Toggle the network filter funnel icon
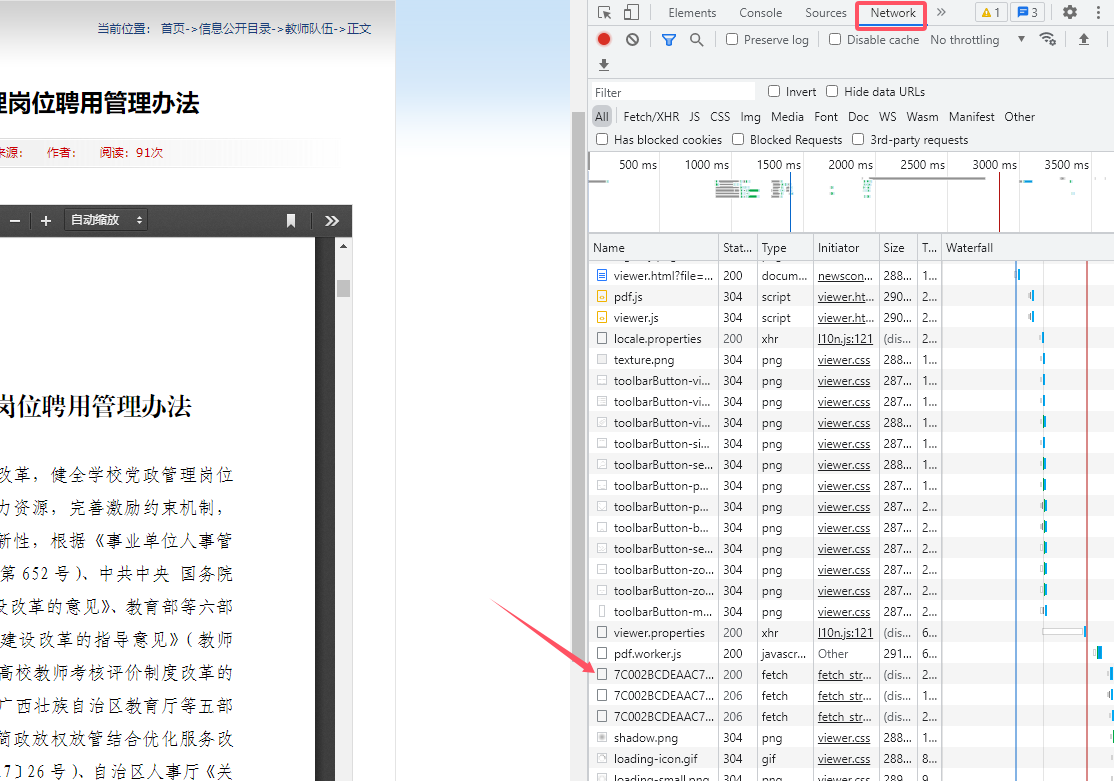Viewport: 1114px width, 781px height. 669,40
